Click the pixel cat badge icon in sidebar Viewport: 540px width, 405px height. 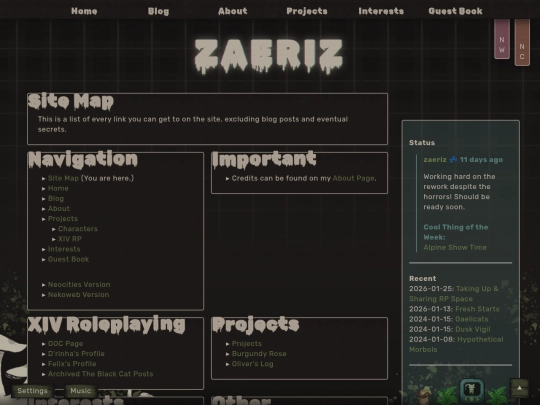pyautogui.click(x=472, y=390)
